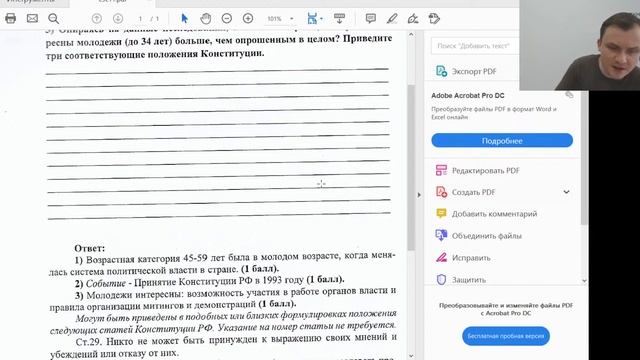This screenshot has height=360, width=640.
Task: Click the current page number field
Action: coord(140,19)
